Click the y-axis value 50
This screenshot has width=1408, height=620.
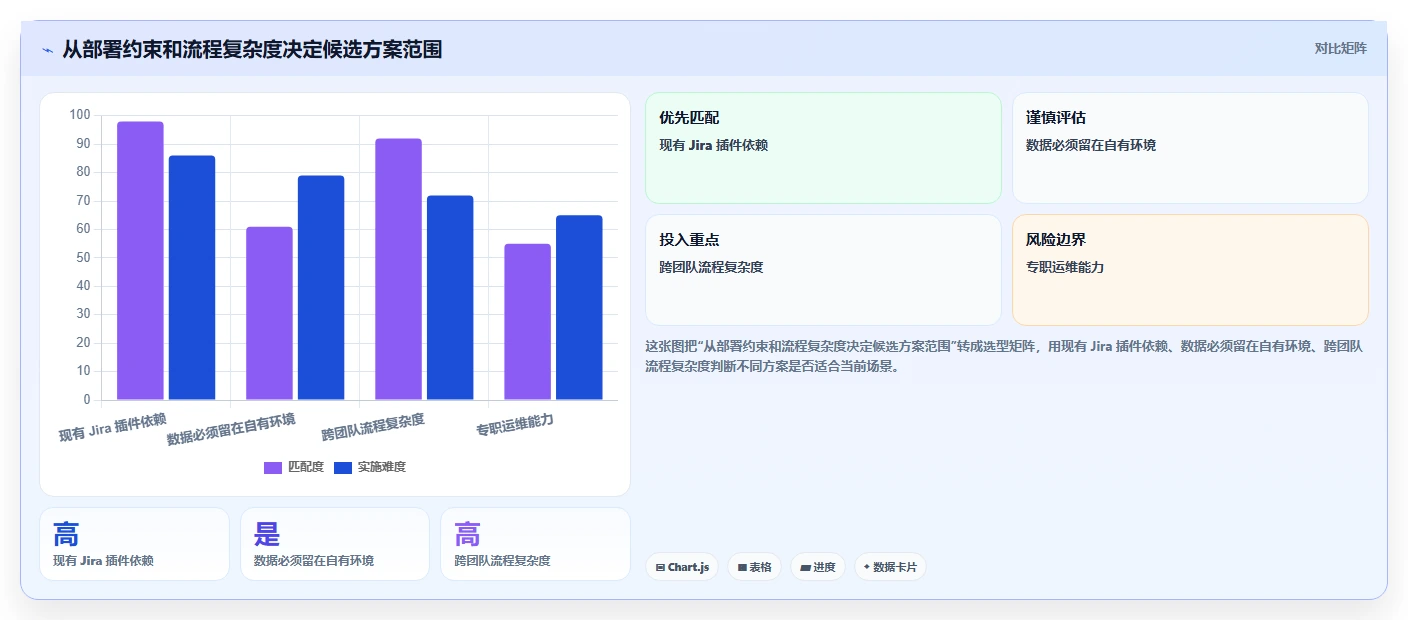83,257
